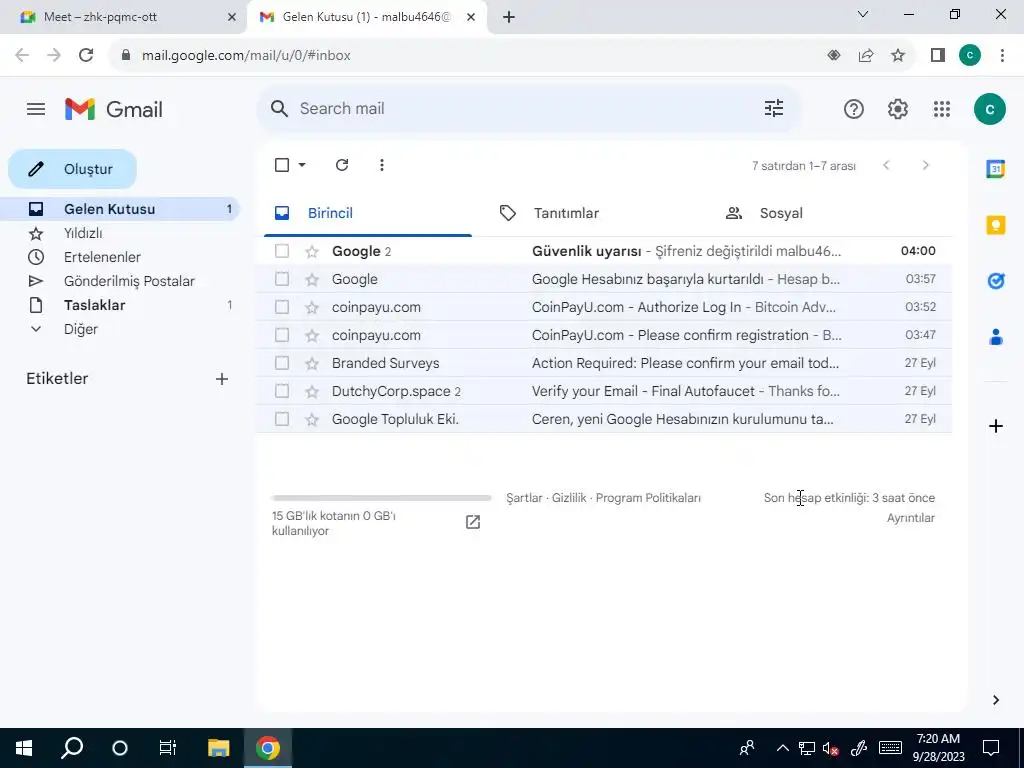This screenshot has height=768, width=1024.
Task: Get add-ons plus icon in side panel
Action: [x=995, y=426]
